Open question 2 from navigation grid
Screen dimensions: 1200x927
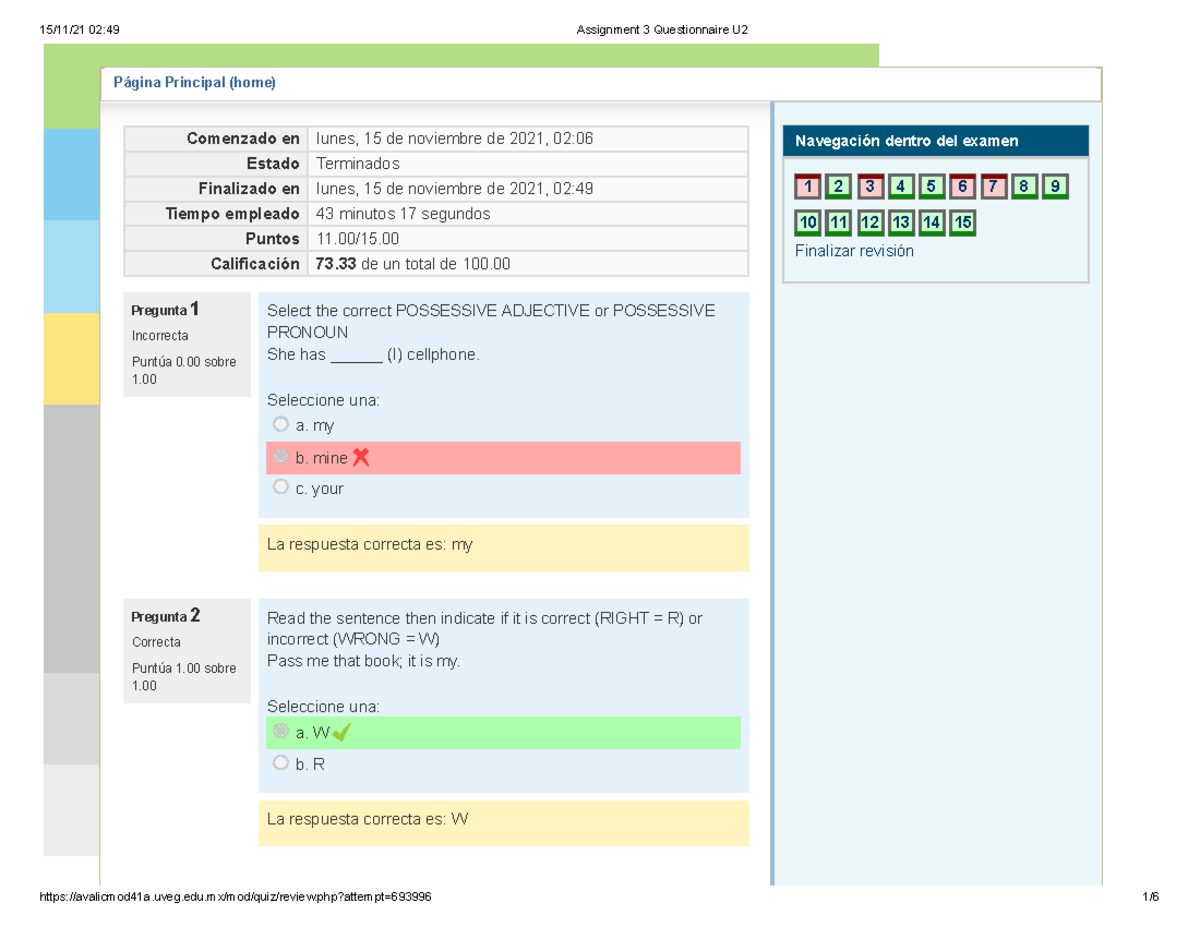pyautogui.click(x=839, y=186)
